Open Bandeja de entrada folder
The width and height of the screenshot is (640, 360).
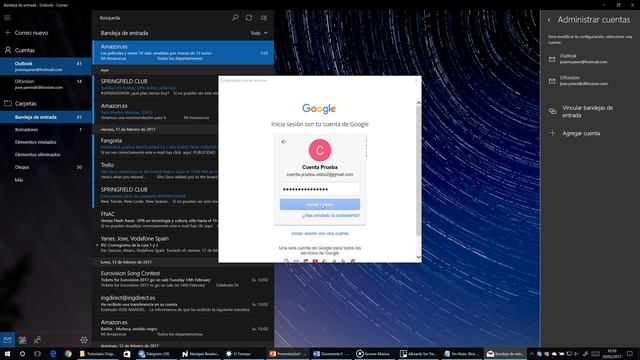(x=46, y=117)
